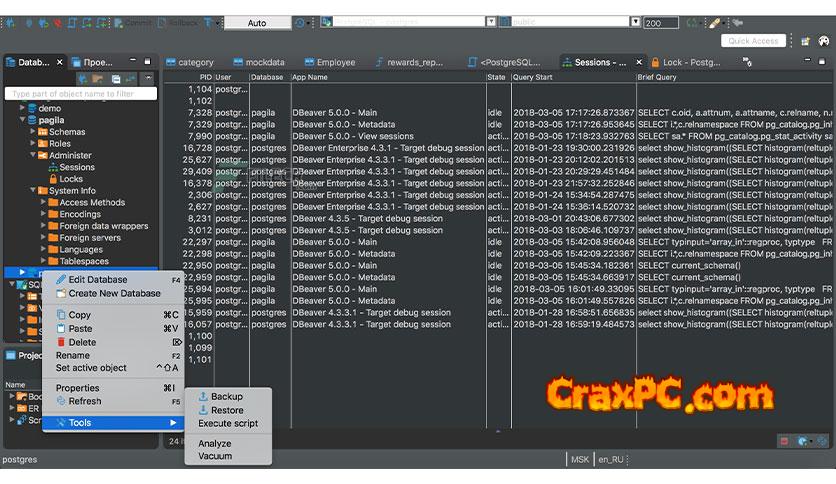Click the object name filter field
The width and height of the screenshot is (836, 484).
(80, 94)
